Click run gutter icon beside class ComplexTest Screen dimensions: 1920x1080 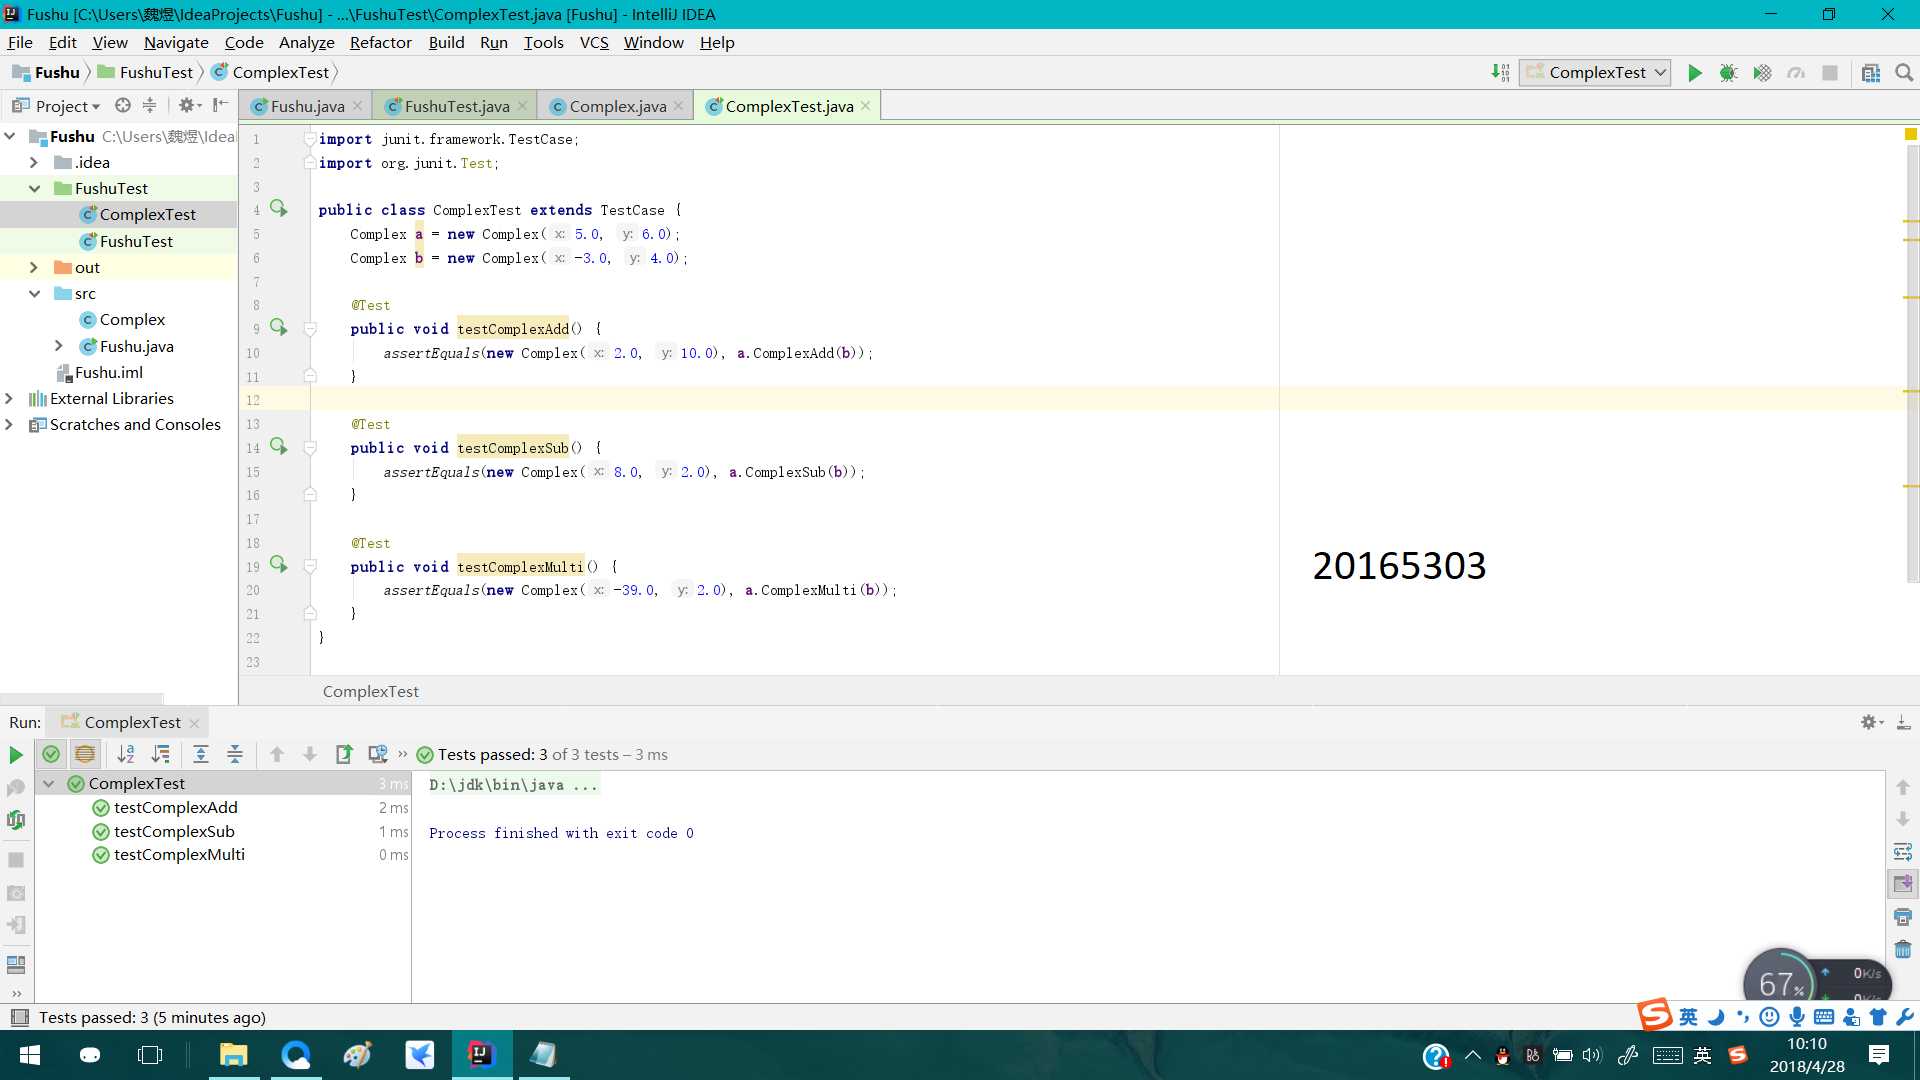279,208
